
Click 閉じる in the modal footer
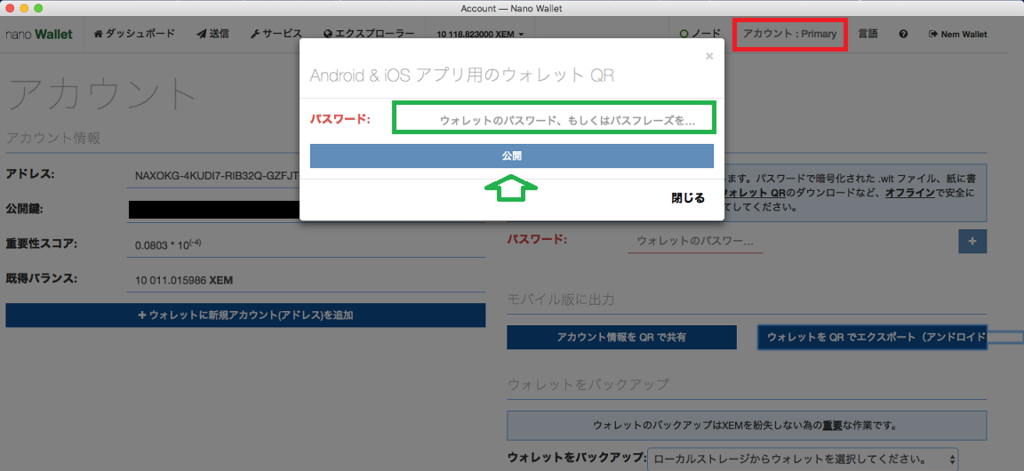point(688,198)
